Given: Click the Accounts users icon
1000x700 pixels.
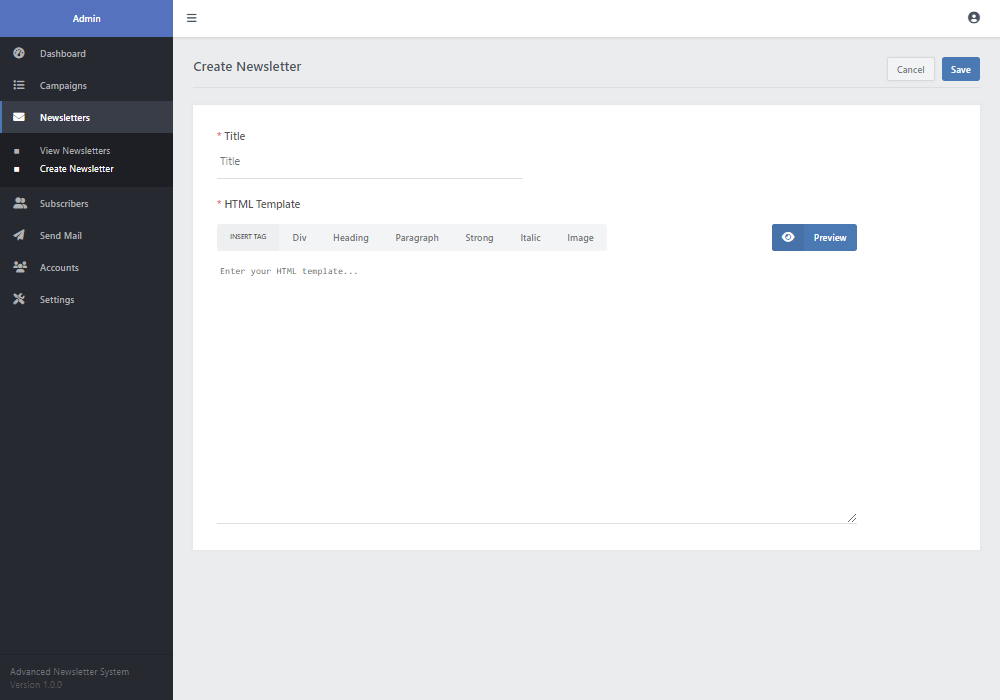Looking at the screenshot, I should pyautogui.click(x=20, y=267).
